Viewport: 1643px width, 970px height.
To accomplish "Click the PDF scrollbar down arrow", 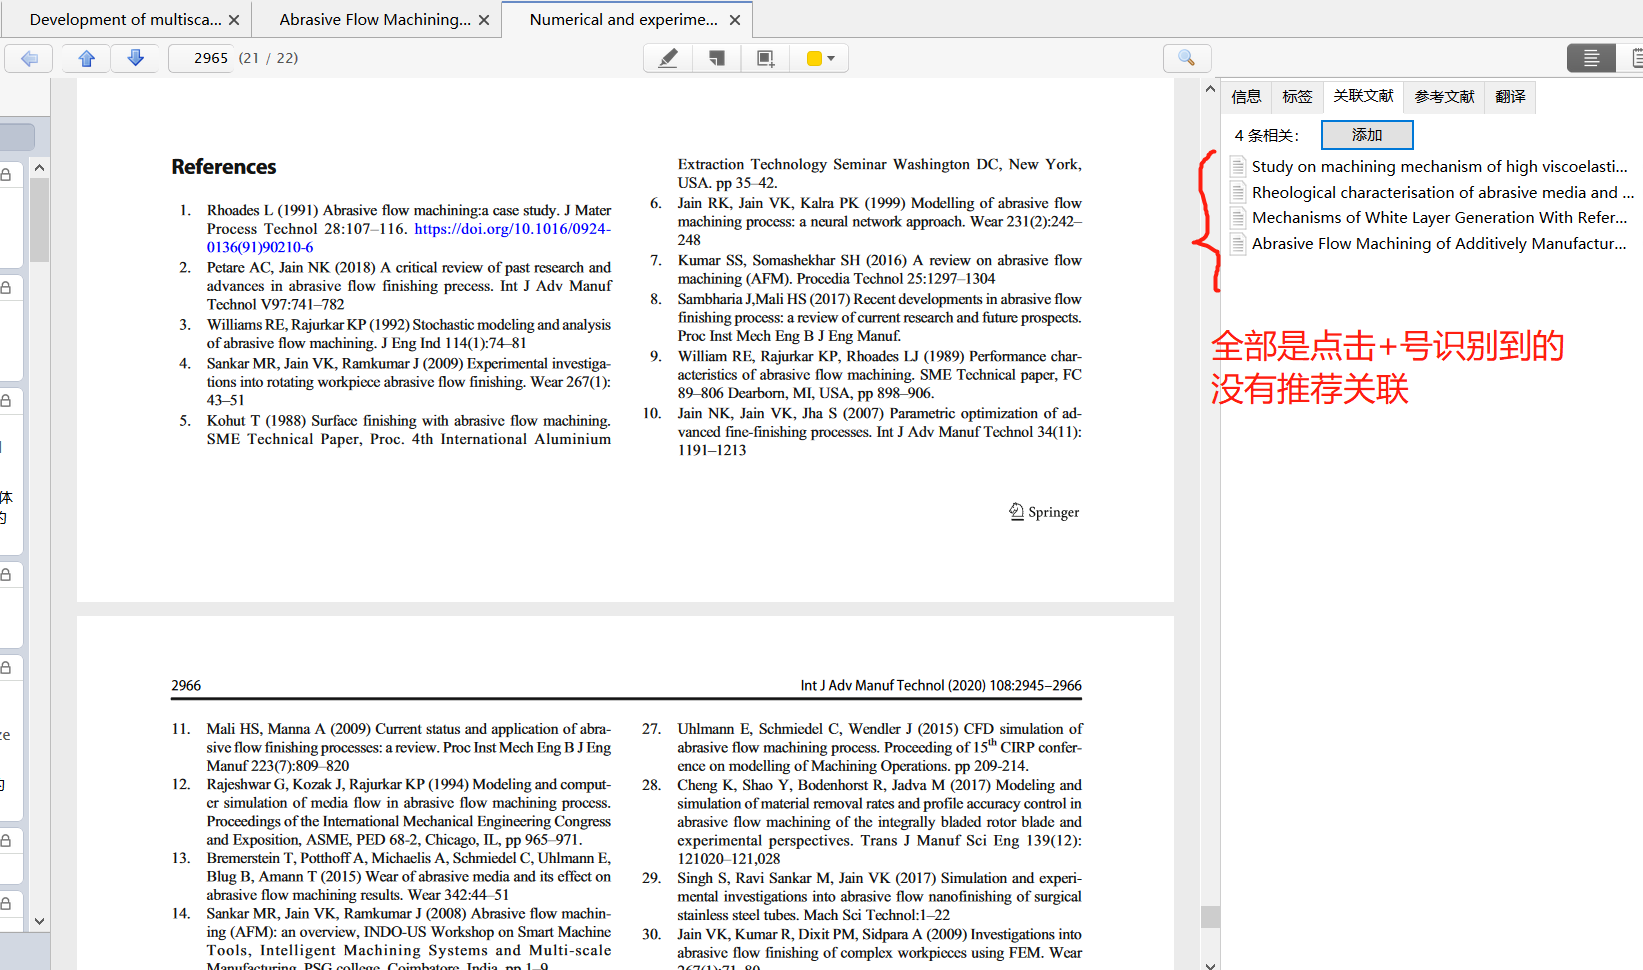I will [1210, 964].
